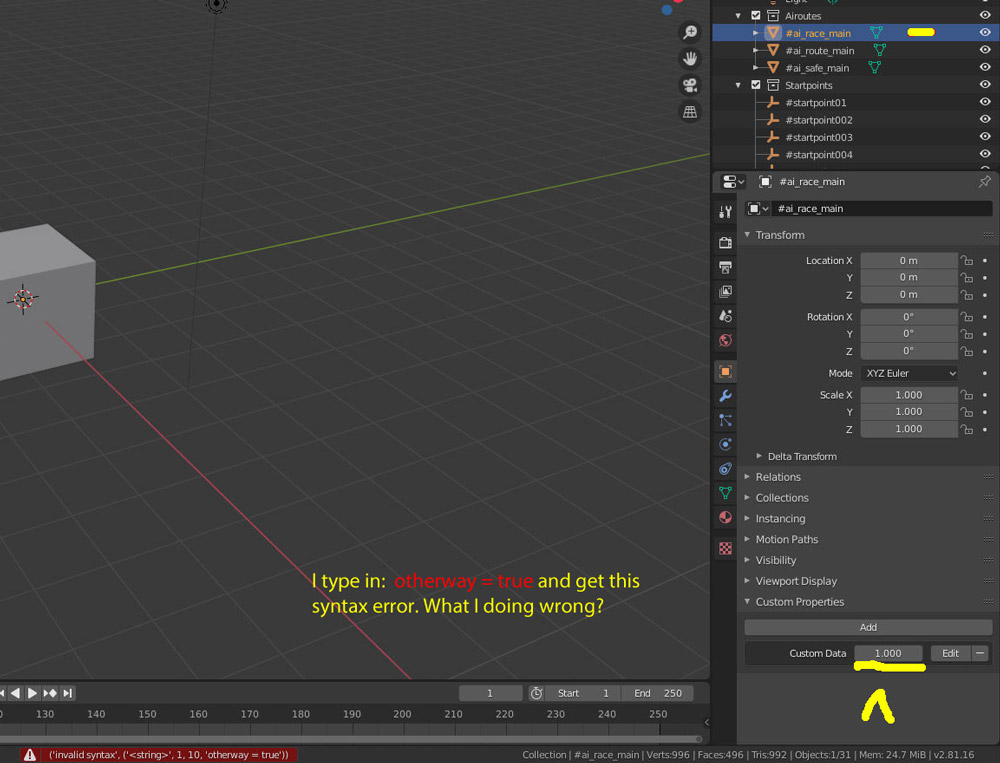Viewport: 1000px width, 763px height.
Task: Open the View Layer properties tab
Action: (x=725, y=292)
